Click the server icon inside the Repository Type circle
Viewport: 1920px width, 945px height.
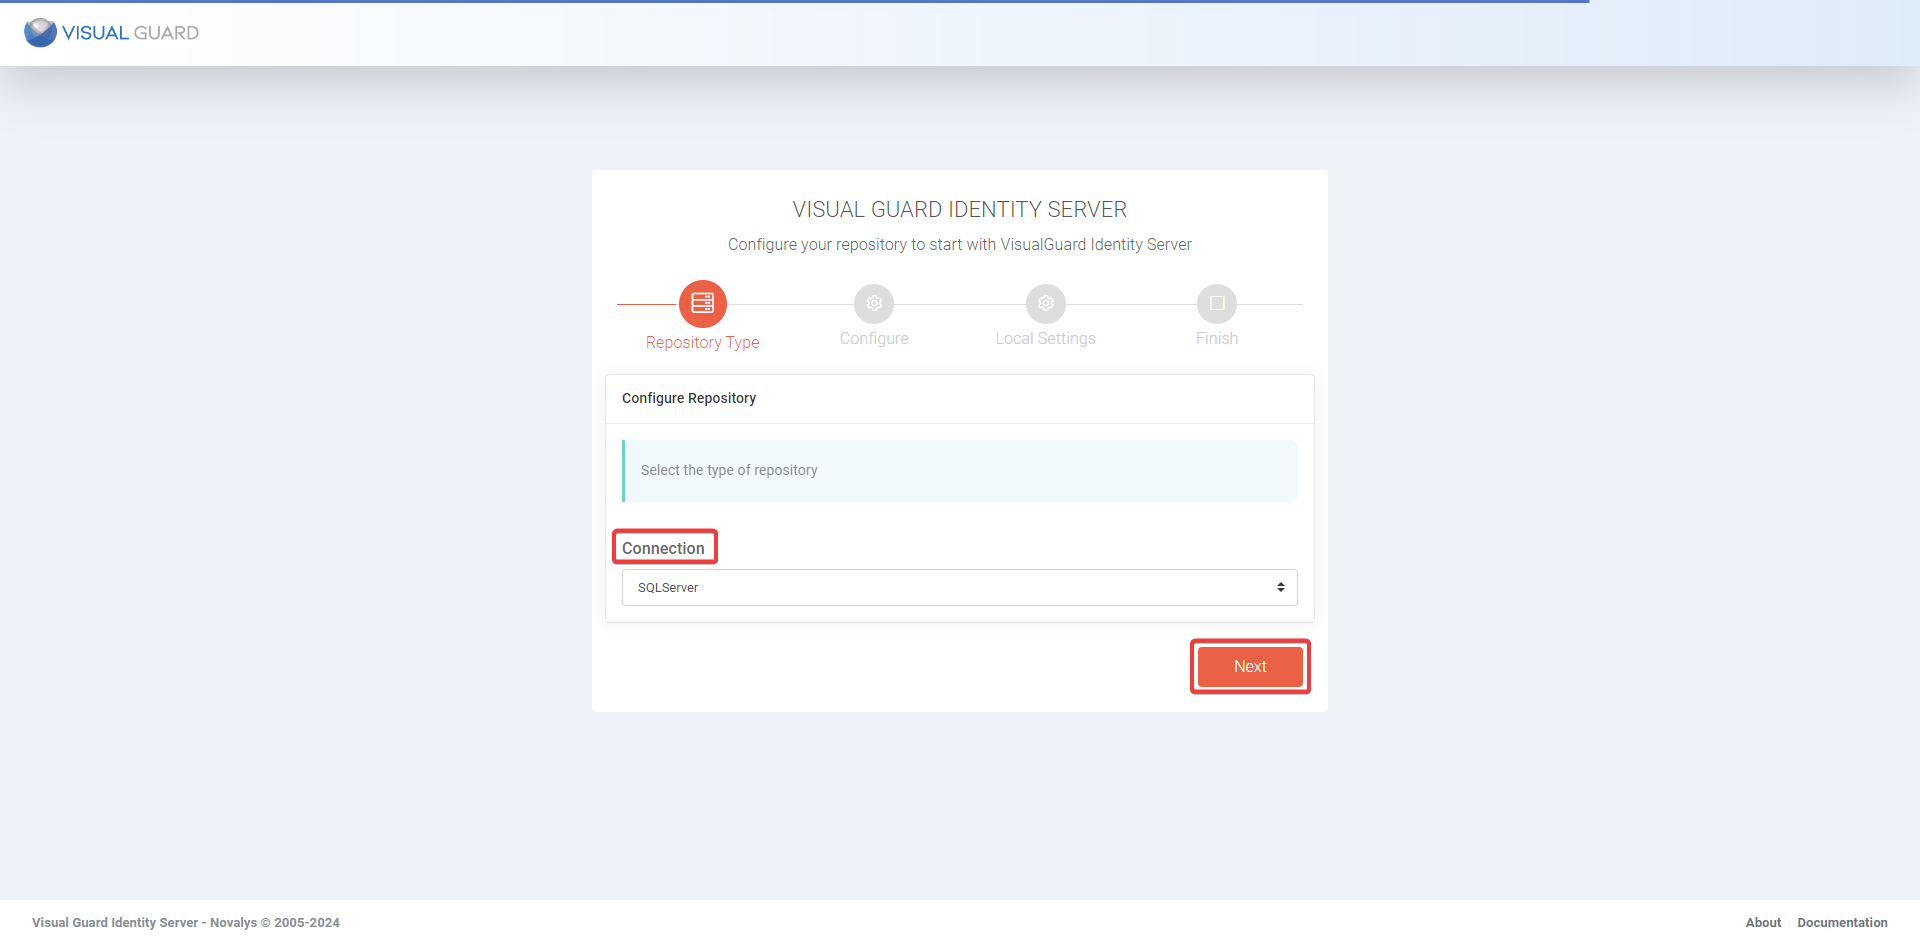point(702,303)
